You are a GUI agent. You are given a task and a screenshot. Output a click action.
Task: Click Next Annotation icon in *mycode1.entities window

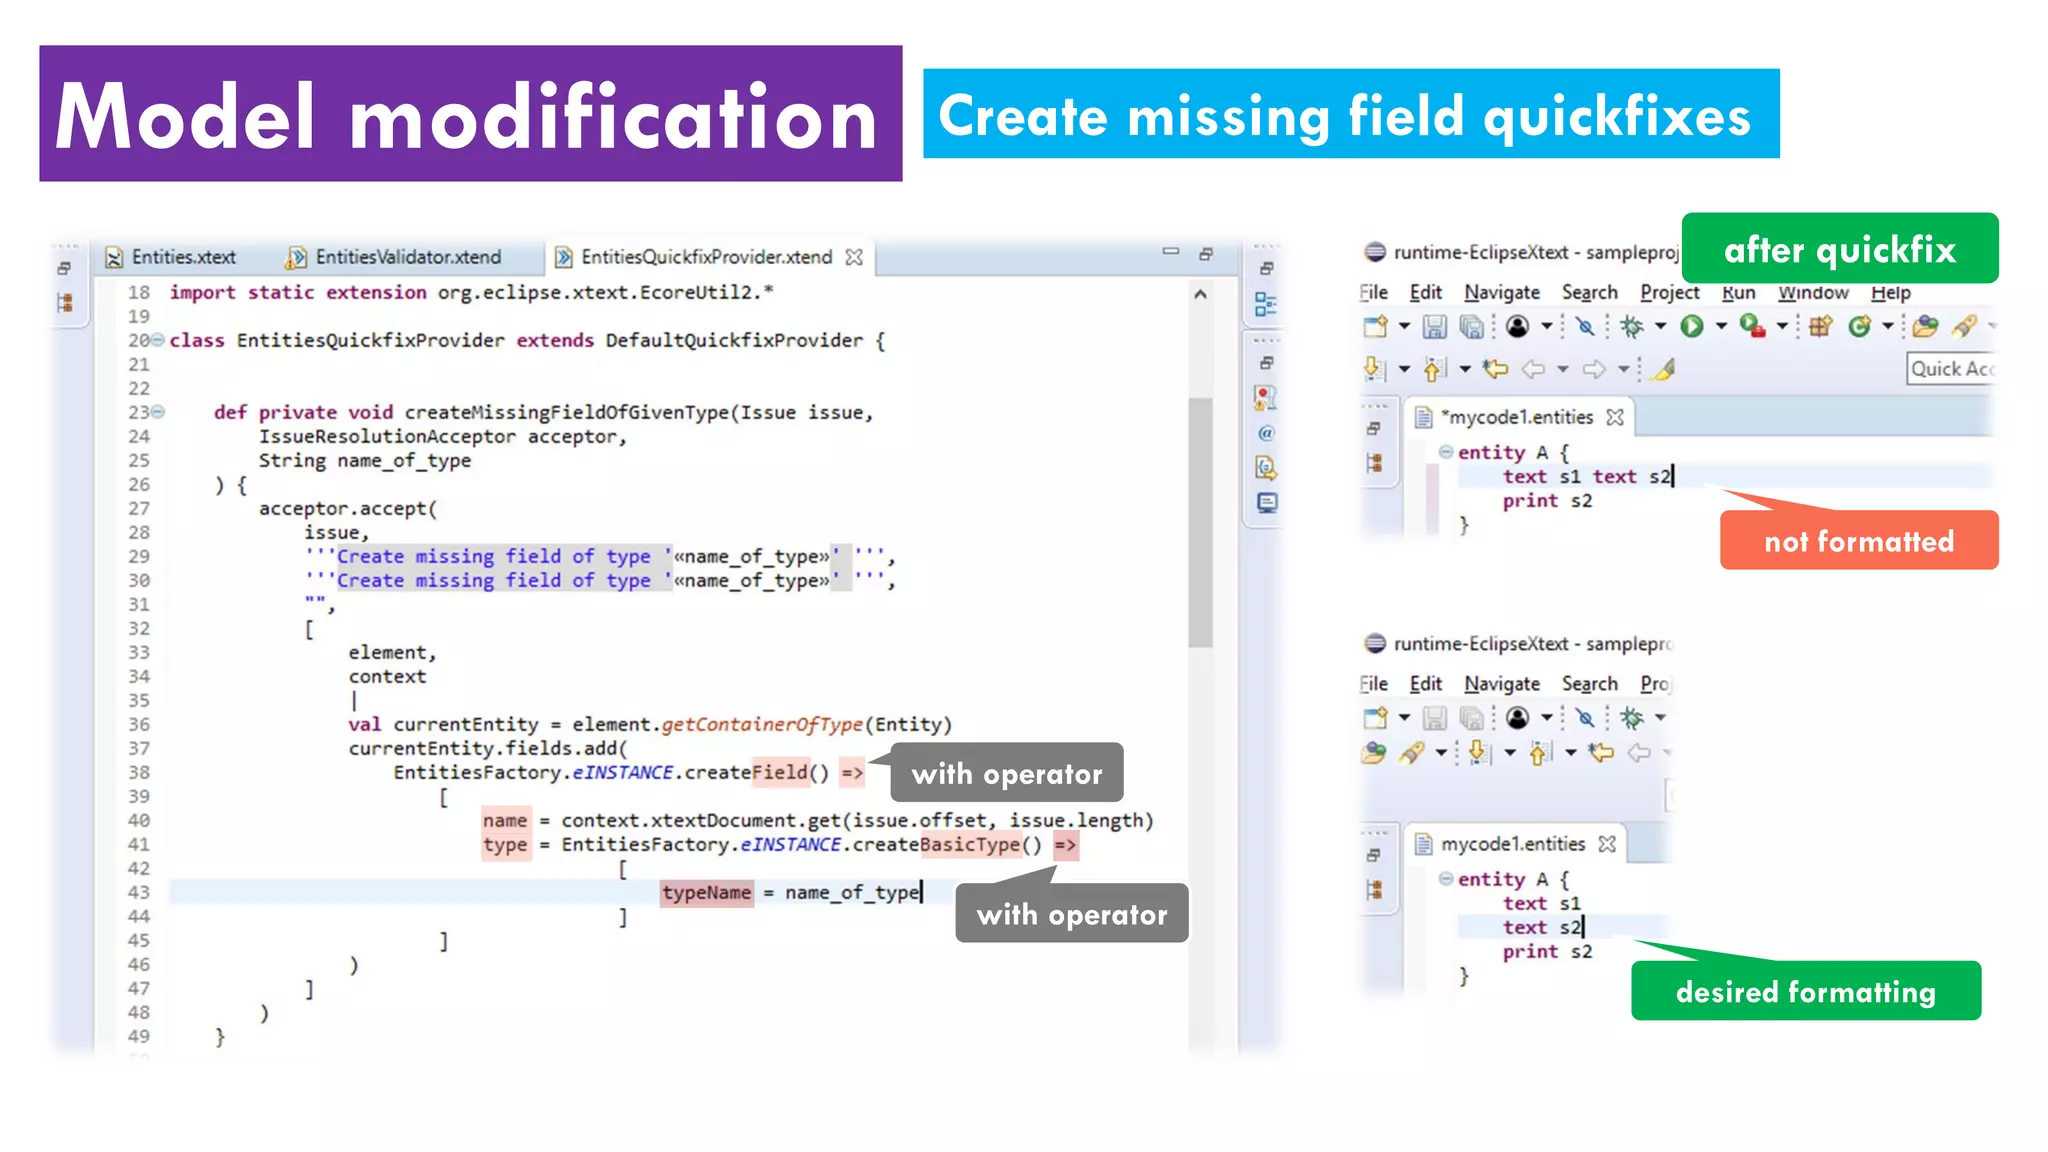1376,369
